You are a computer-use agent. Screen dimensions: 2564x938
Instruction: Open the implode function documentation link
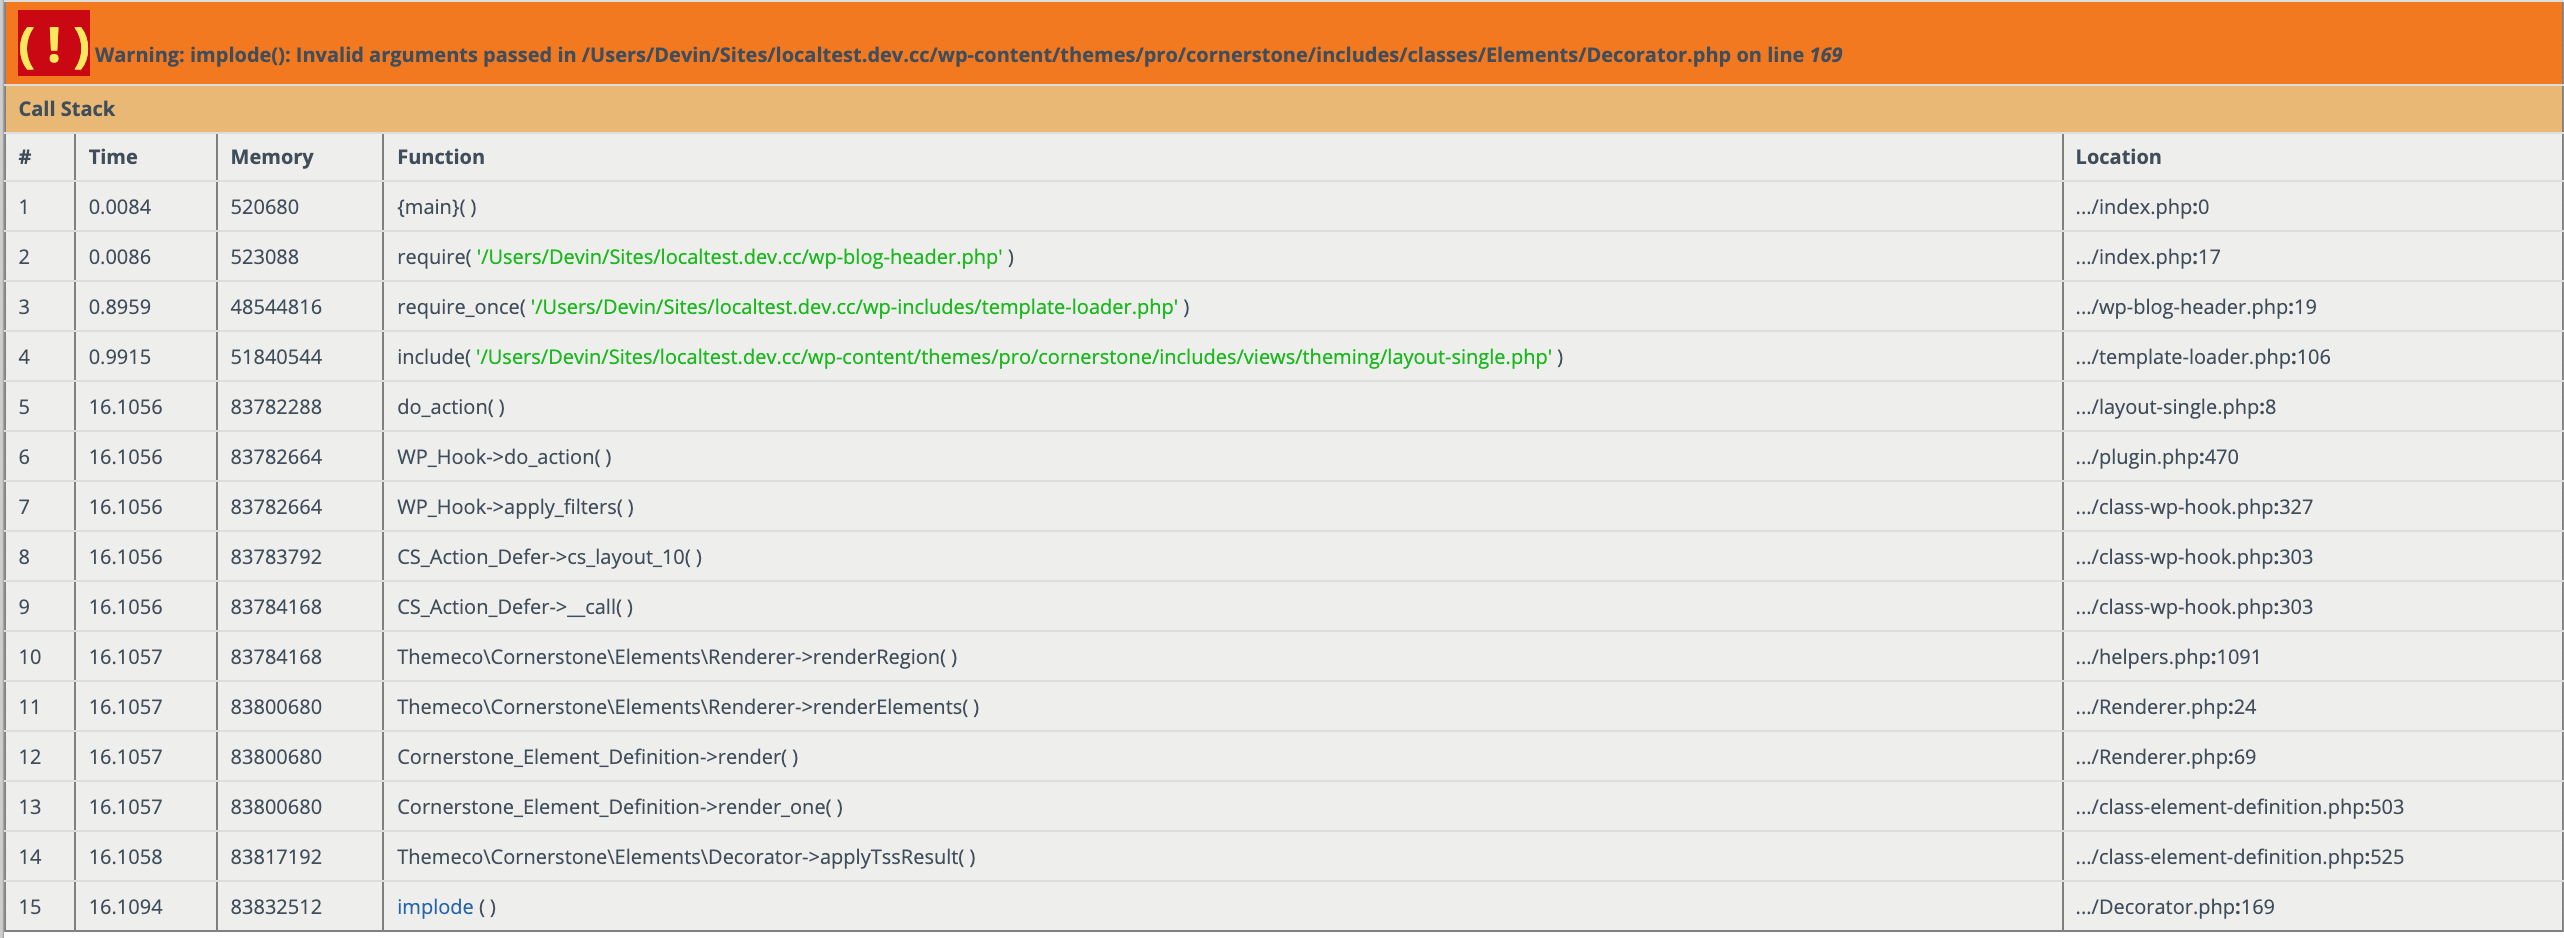(x=435, y=907)
